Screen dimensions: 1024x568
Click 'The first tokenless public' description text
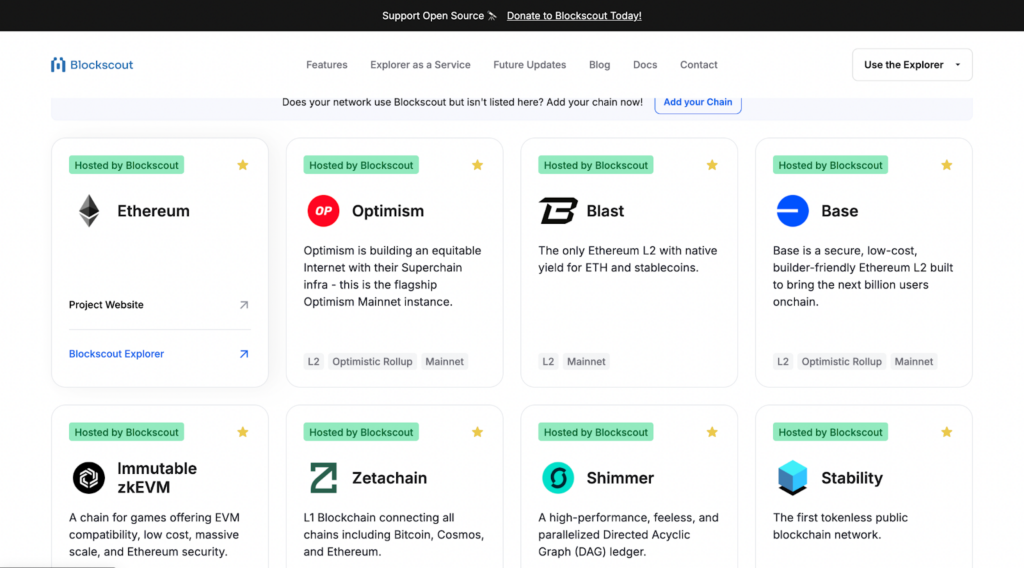coord(840,518)
